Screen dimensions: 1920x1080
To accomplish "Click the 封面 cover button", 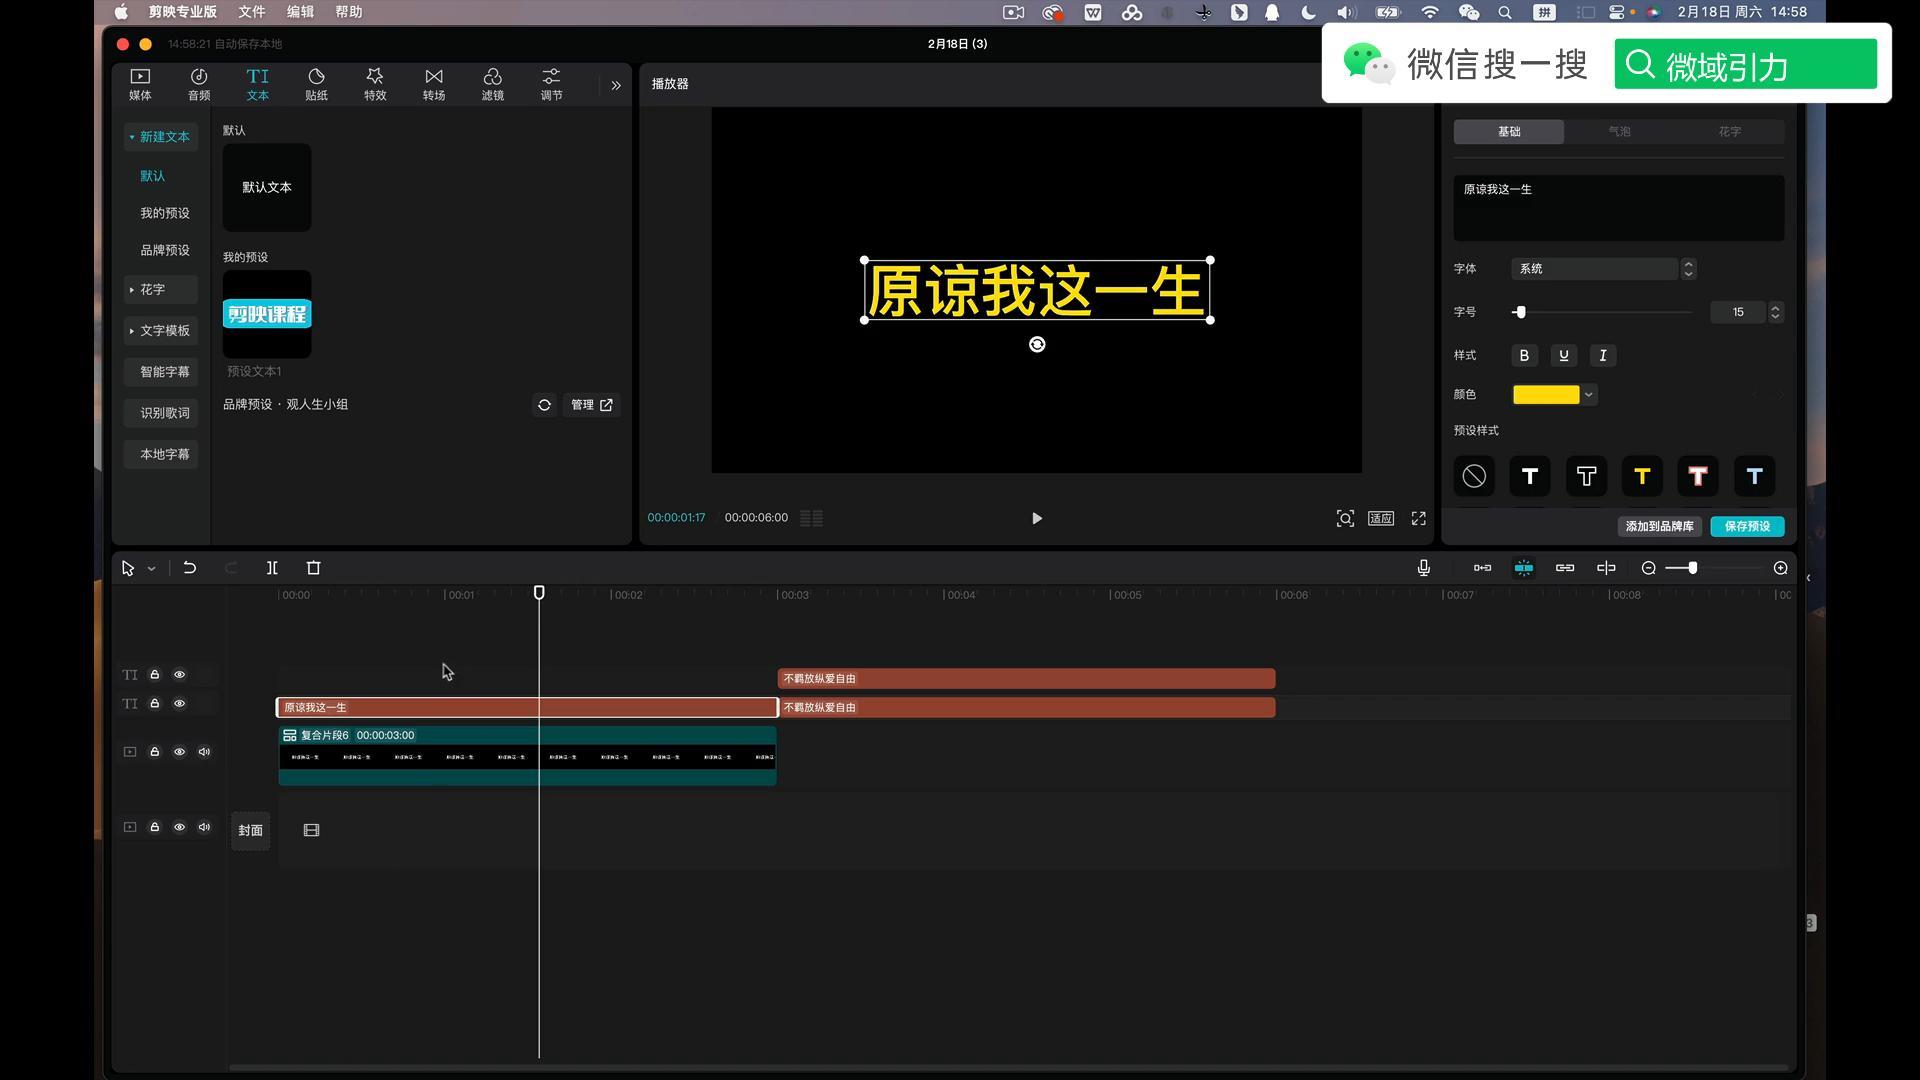I will point(251,831).
